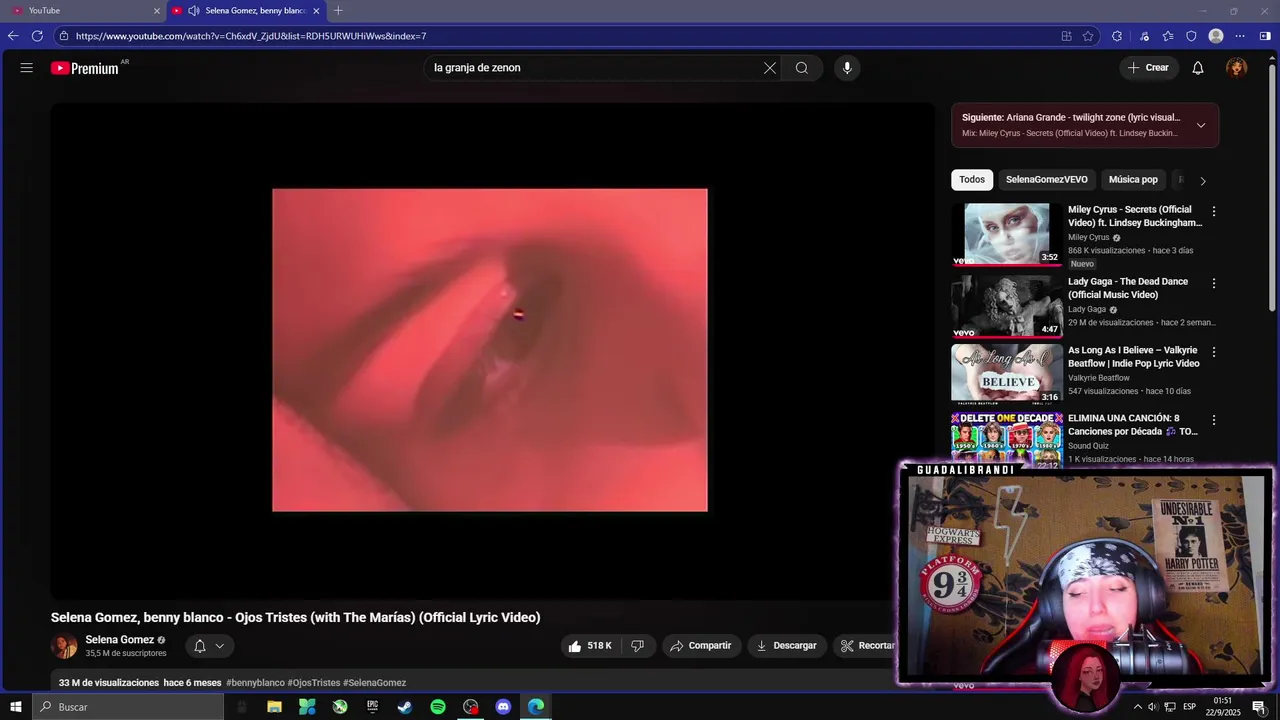Image resolution: width=1280 pixels, height=720 pixels.
Task: Open Discord from taskbar
Action: tap(503, 707)
